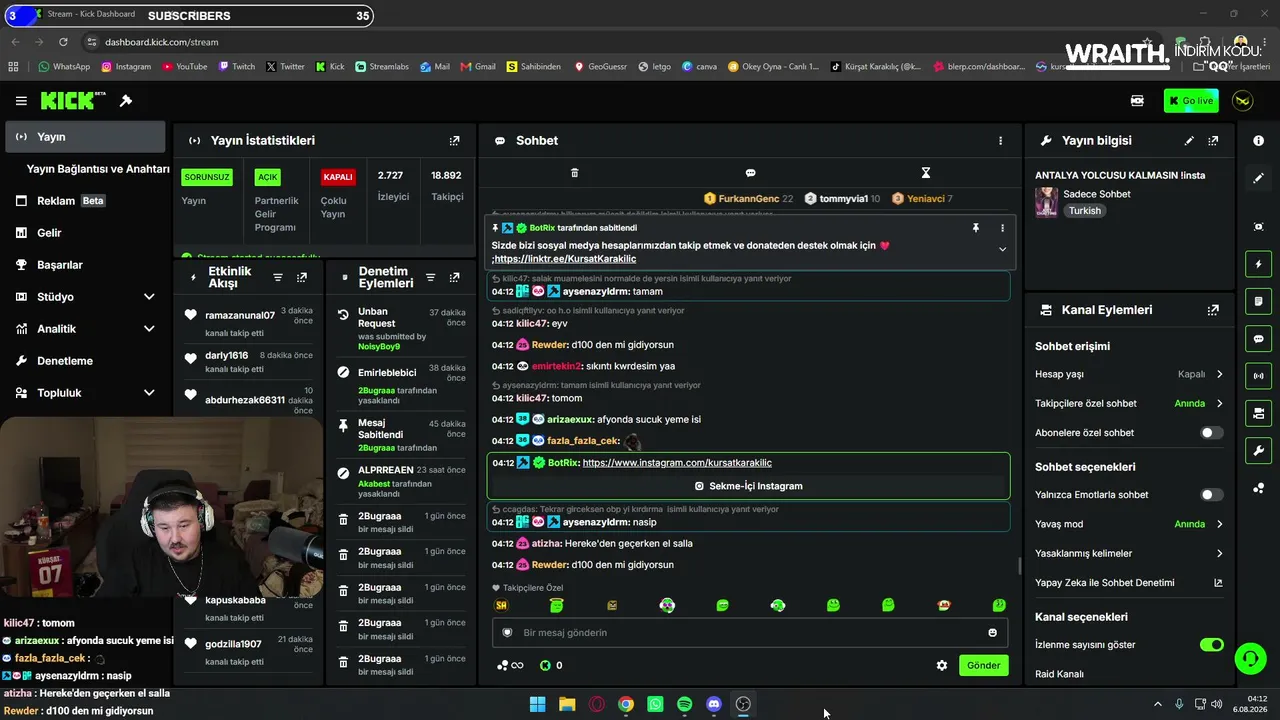The image size is (1280, 720).
Task: Open Yavaş mod setting
Action: pyautogui.click(x=1129, y=524)
